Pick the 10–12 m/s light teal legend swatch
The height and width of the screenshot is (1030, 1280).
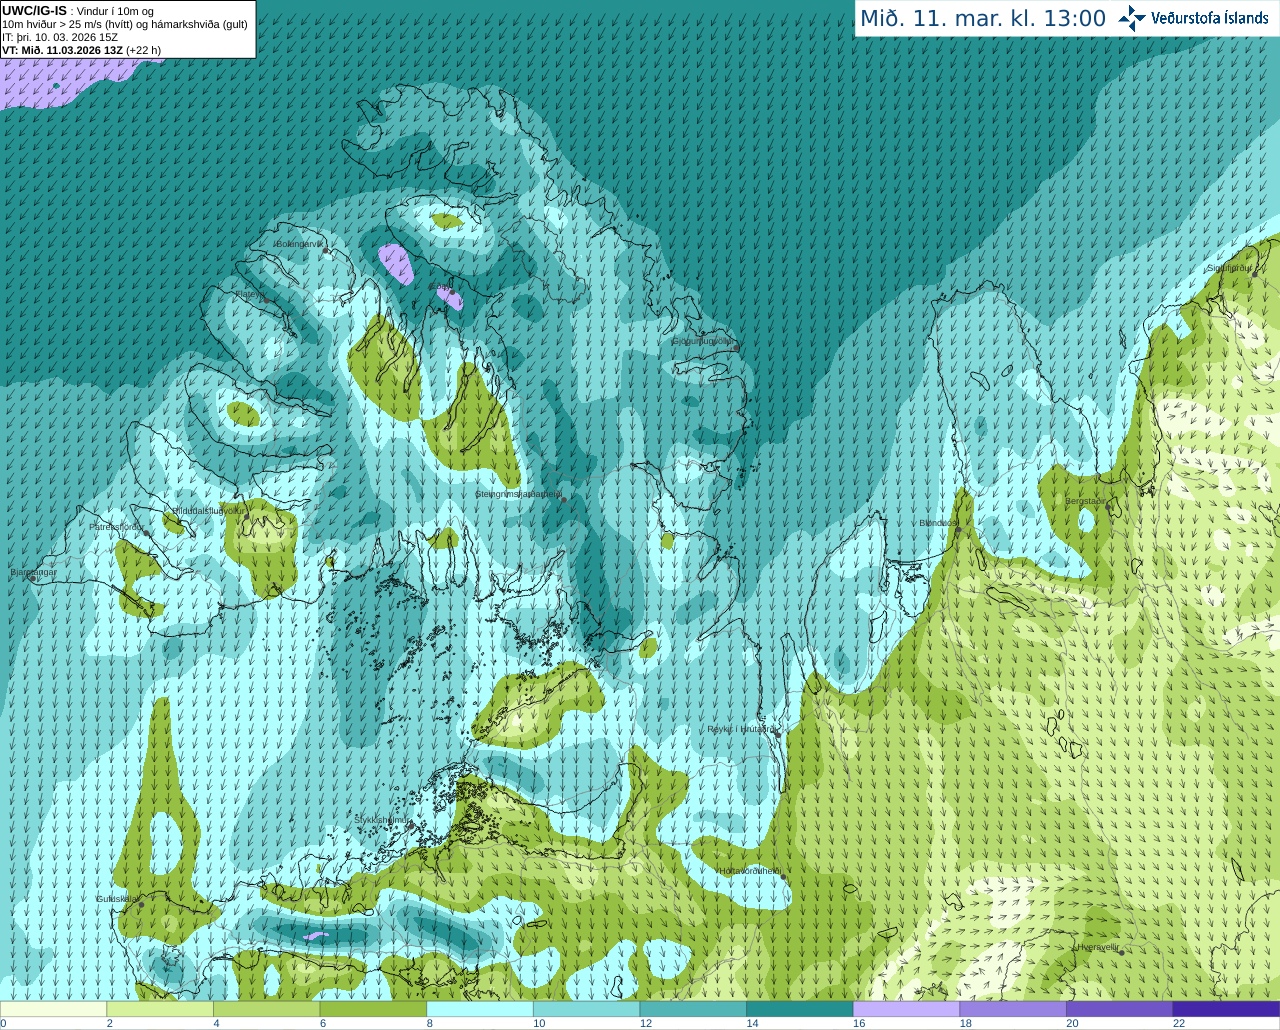point(586,1009)
